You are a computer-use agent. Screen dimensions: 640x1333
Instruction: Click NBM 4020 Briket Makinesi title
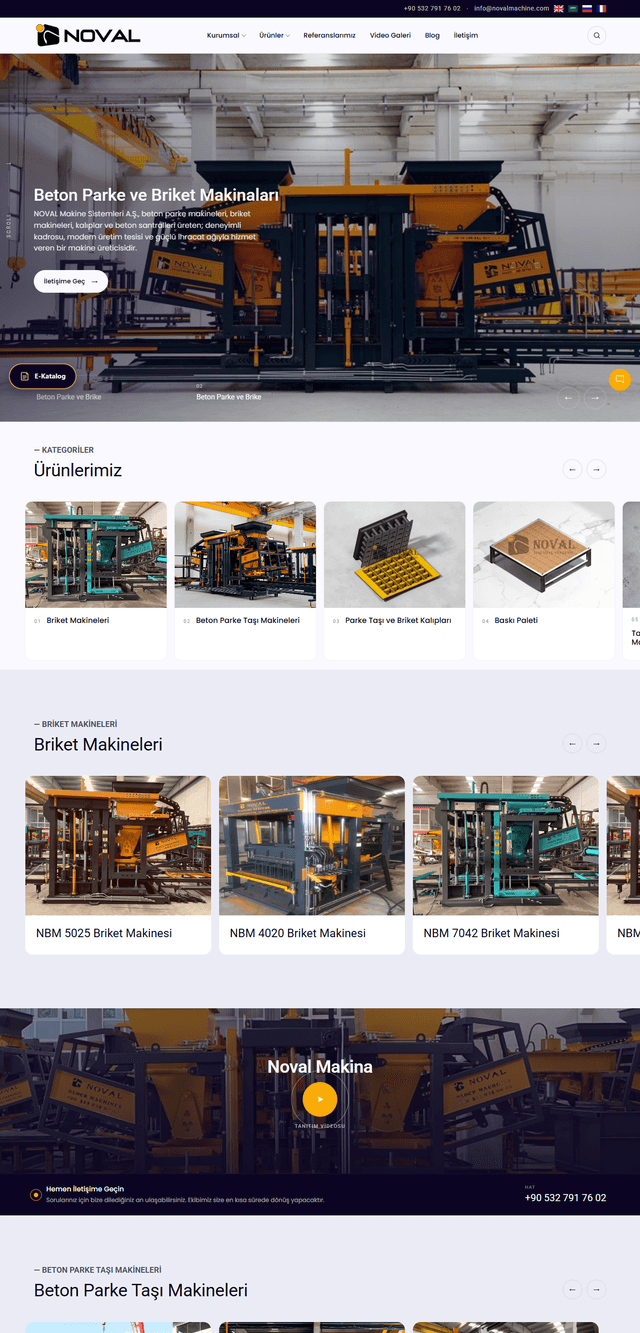tap(298, 933)
